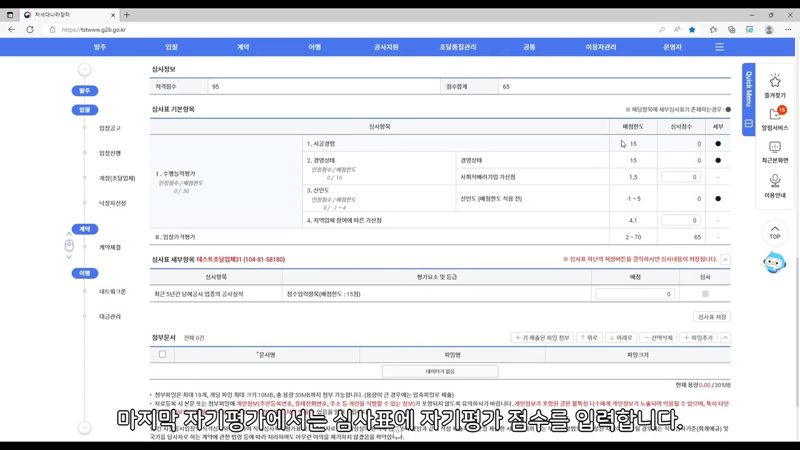
Task: Open the 최근본화면 recent screens icon
Action: pyautogui.click(x=774, y=152)
